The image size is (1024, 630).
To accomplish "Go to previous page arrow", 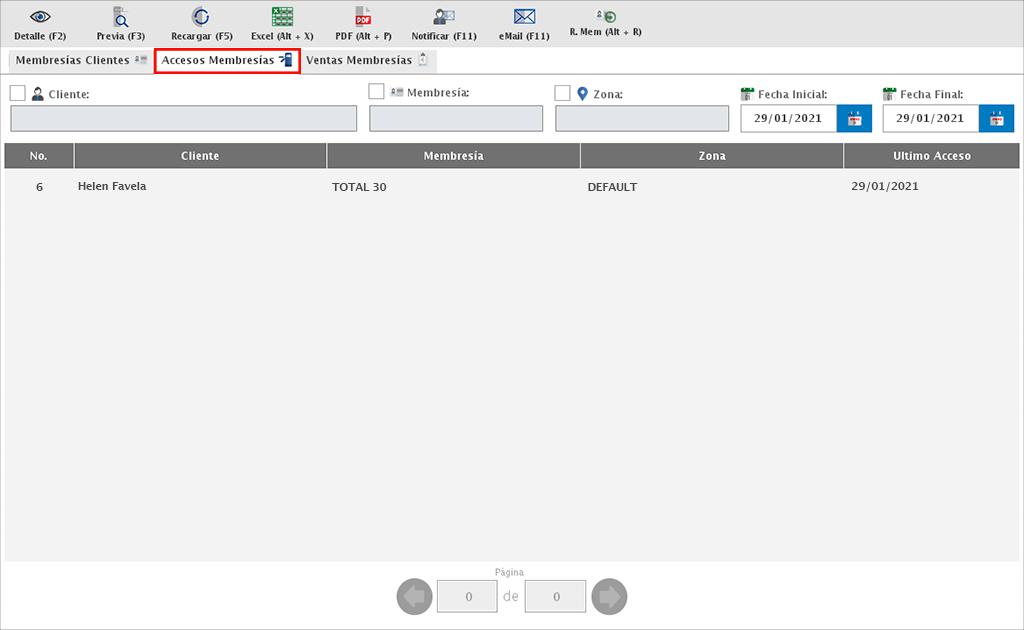I will (415, 597).
